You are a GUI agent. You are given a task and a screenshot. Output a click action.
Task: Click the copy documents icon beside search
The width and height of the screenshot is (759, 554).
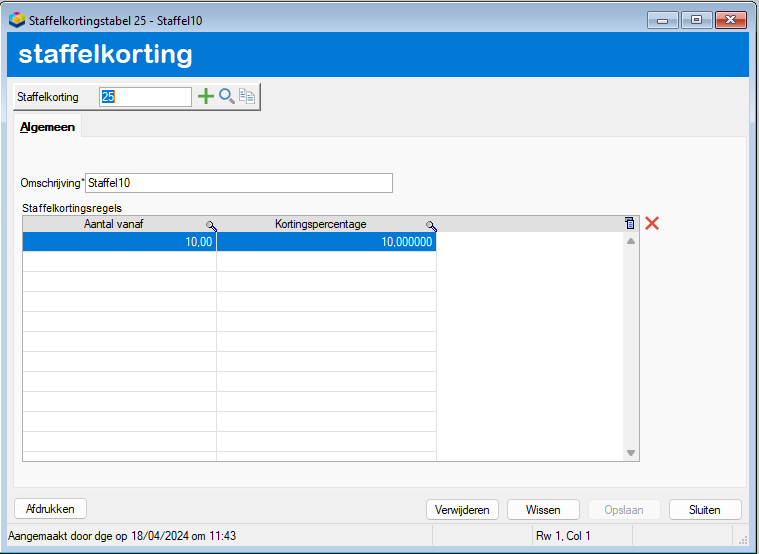pos(247,96)
